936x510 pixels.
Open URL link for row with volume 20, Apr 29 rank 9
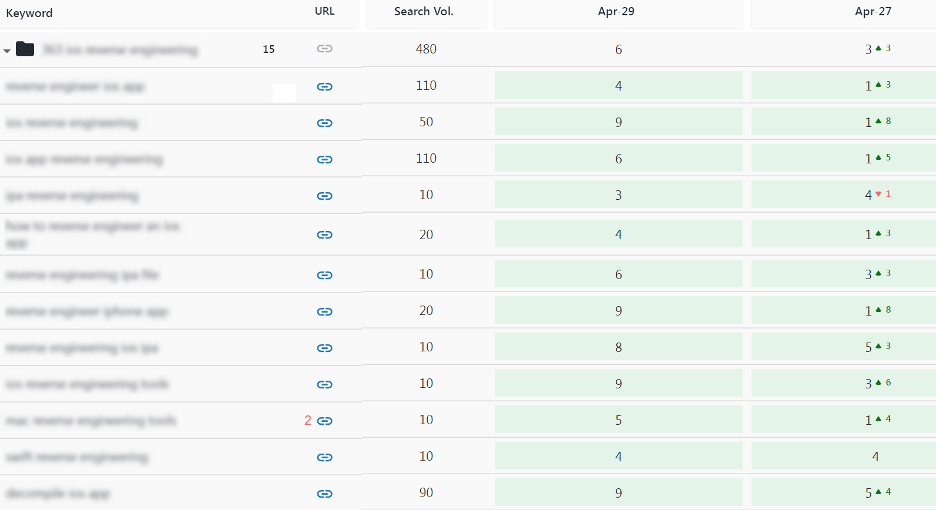(324, 312)
